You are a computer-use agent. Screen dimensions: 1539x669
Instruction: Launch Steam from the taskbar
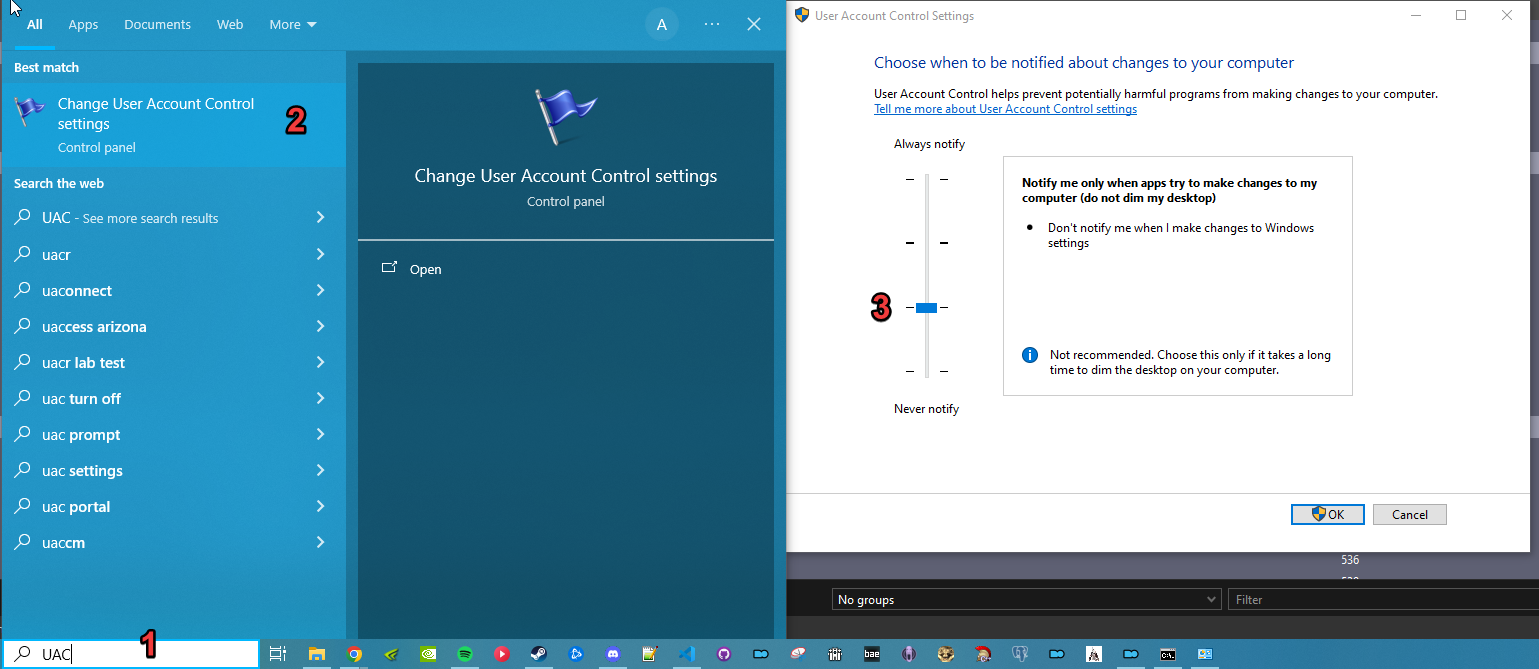tap(538, 654)
